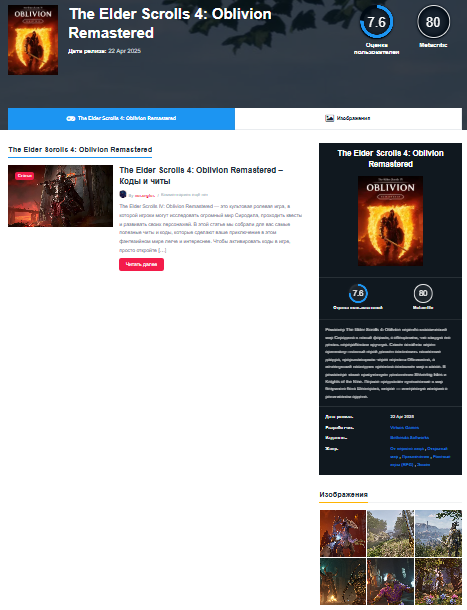
Task: Open the 'Приключения' genre link
Action: point(415,457)
